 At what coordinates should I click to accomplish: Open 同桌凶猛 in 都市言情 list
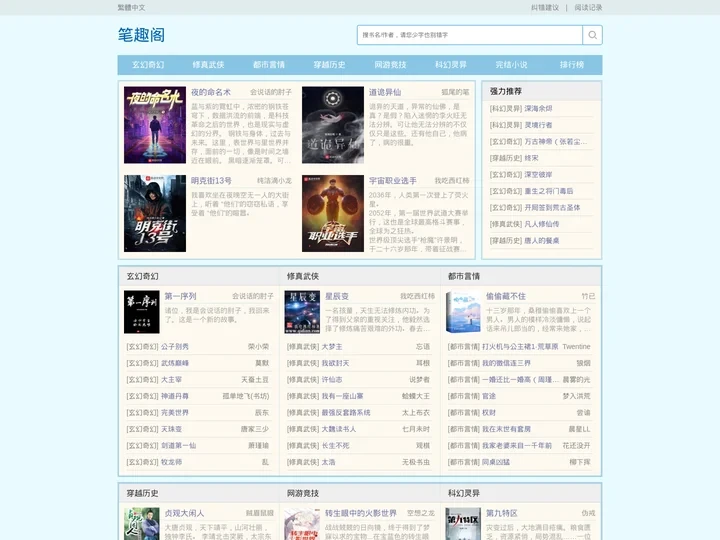click(496, 462)
